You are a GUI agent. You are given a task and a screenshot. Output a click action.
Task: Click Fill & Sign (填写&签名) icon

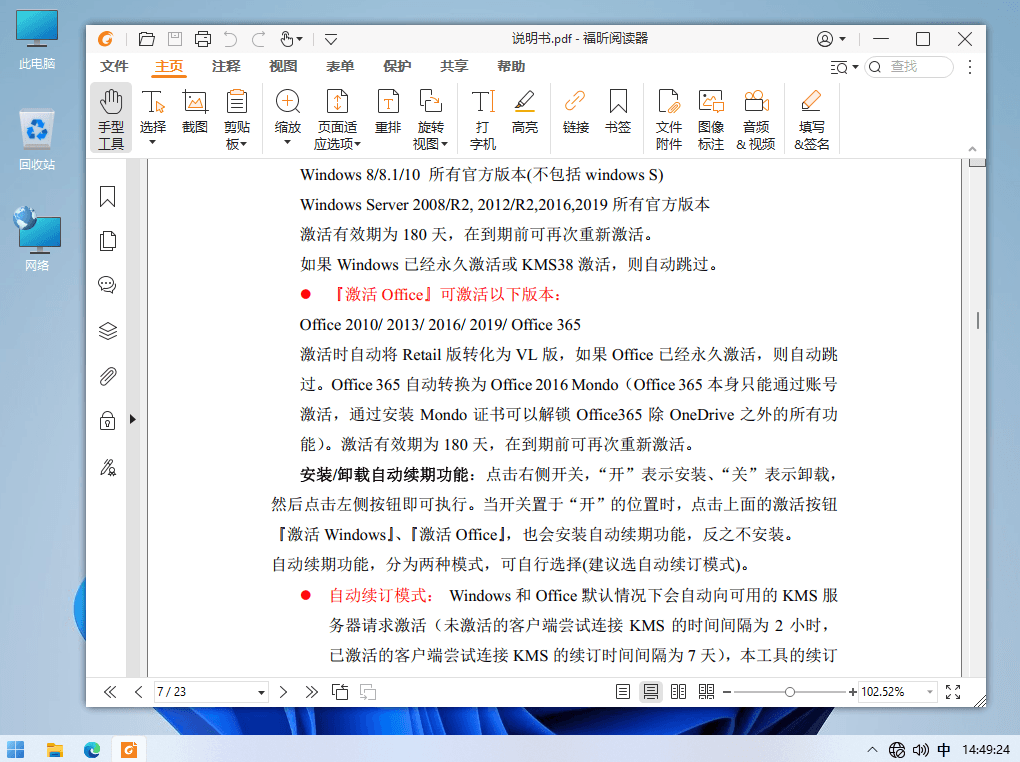pos(811,102)
